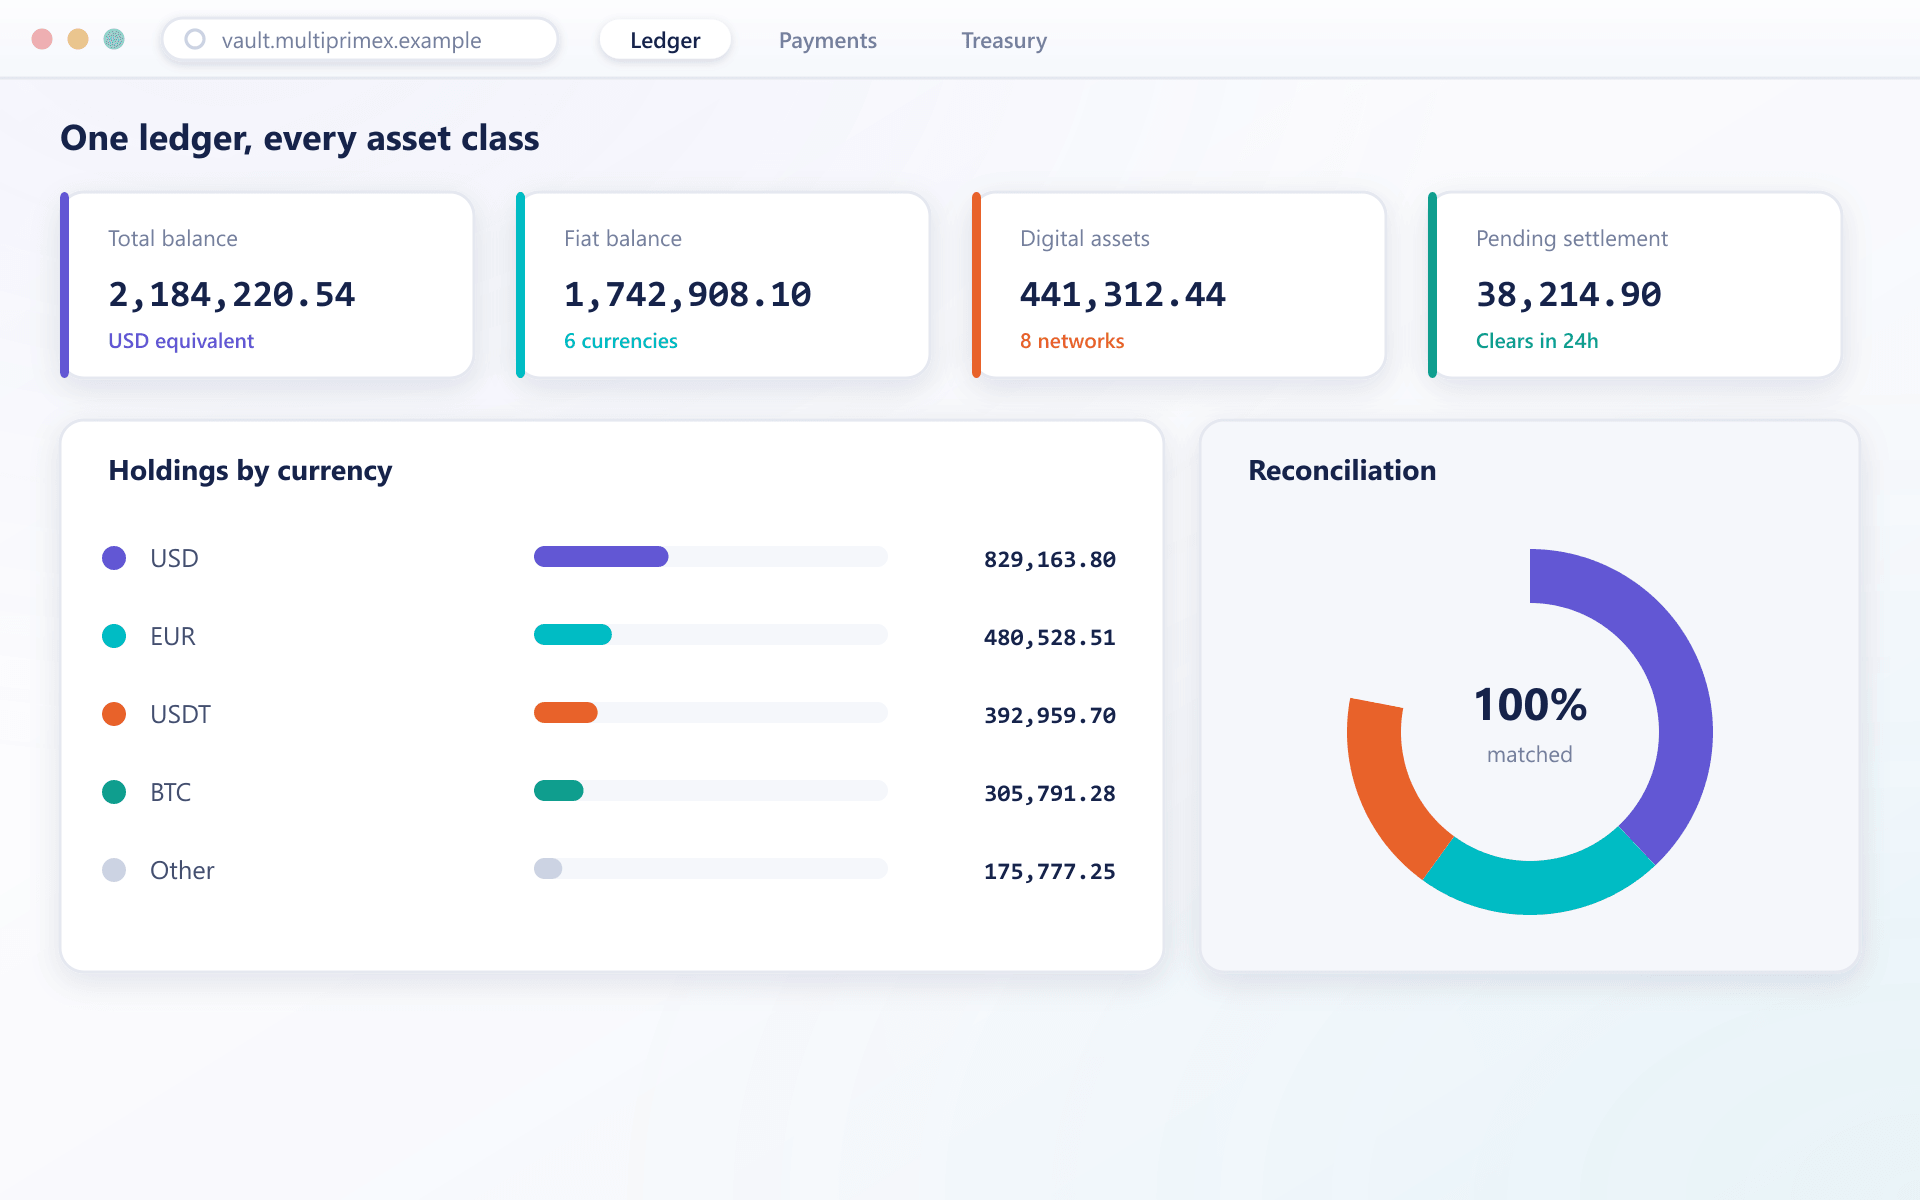Click the 'USD equivalent' label
Viewport: 1920px width, 1200px height.
click(x=181, y=341)
